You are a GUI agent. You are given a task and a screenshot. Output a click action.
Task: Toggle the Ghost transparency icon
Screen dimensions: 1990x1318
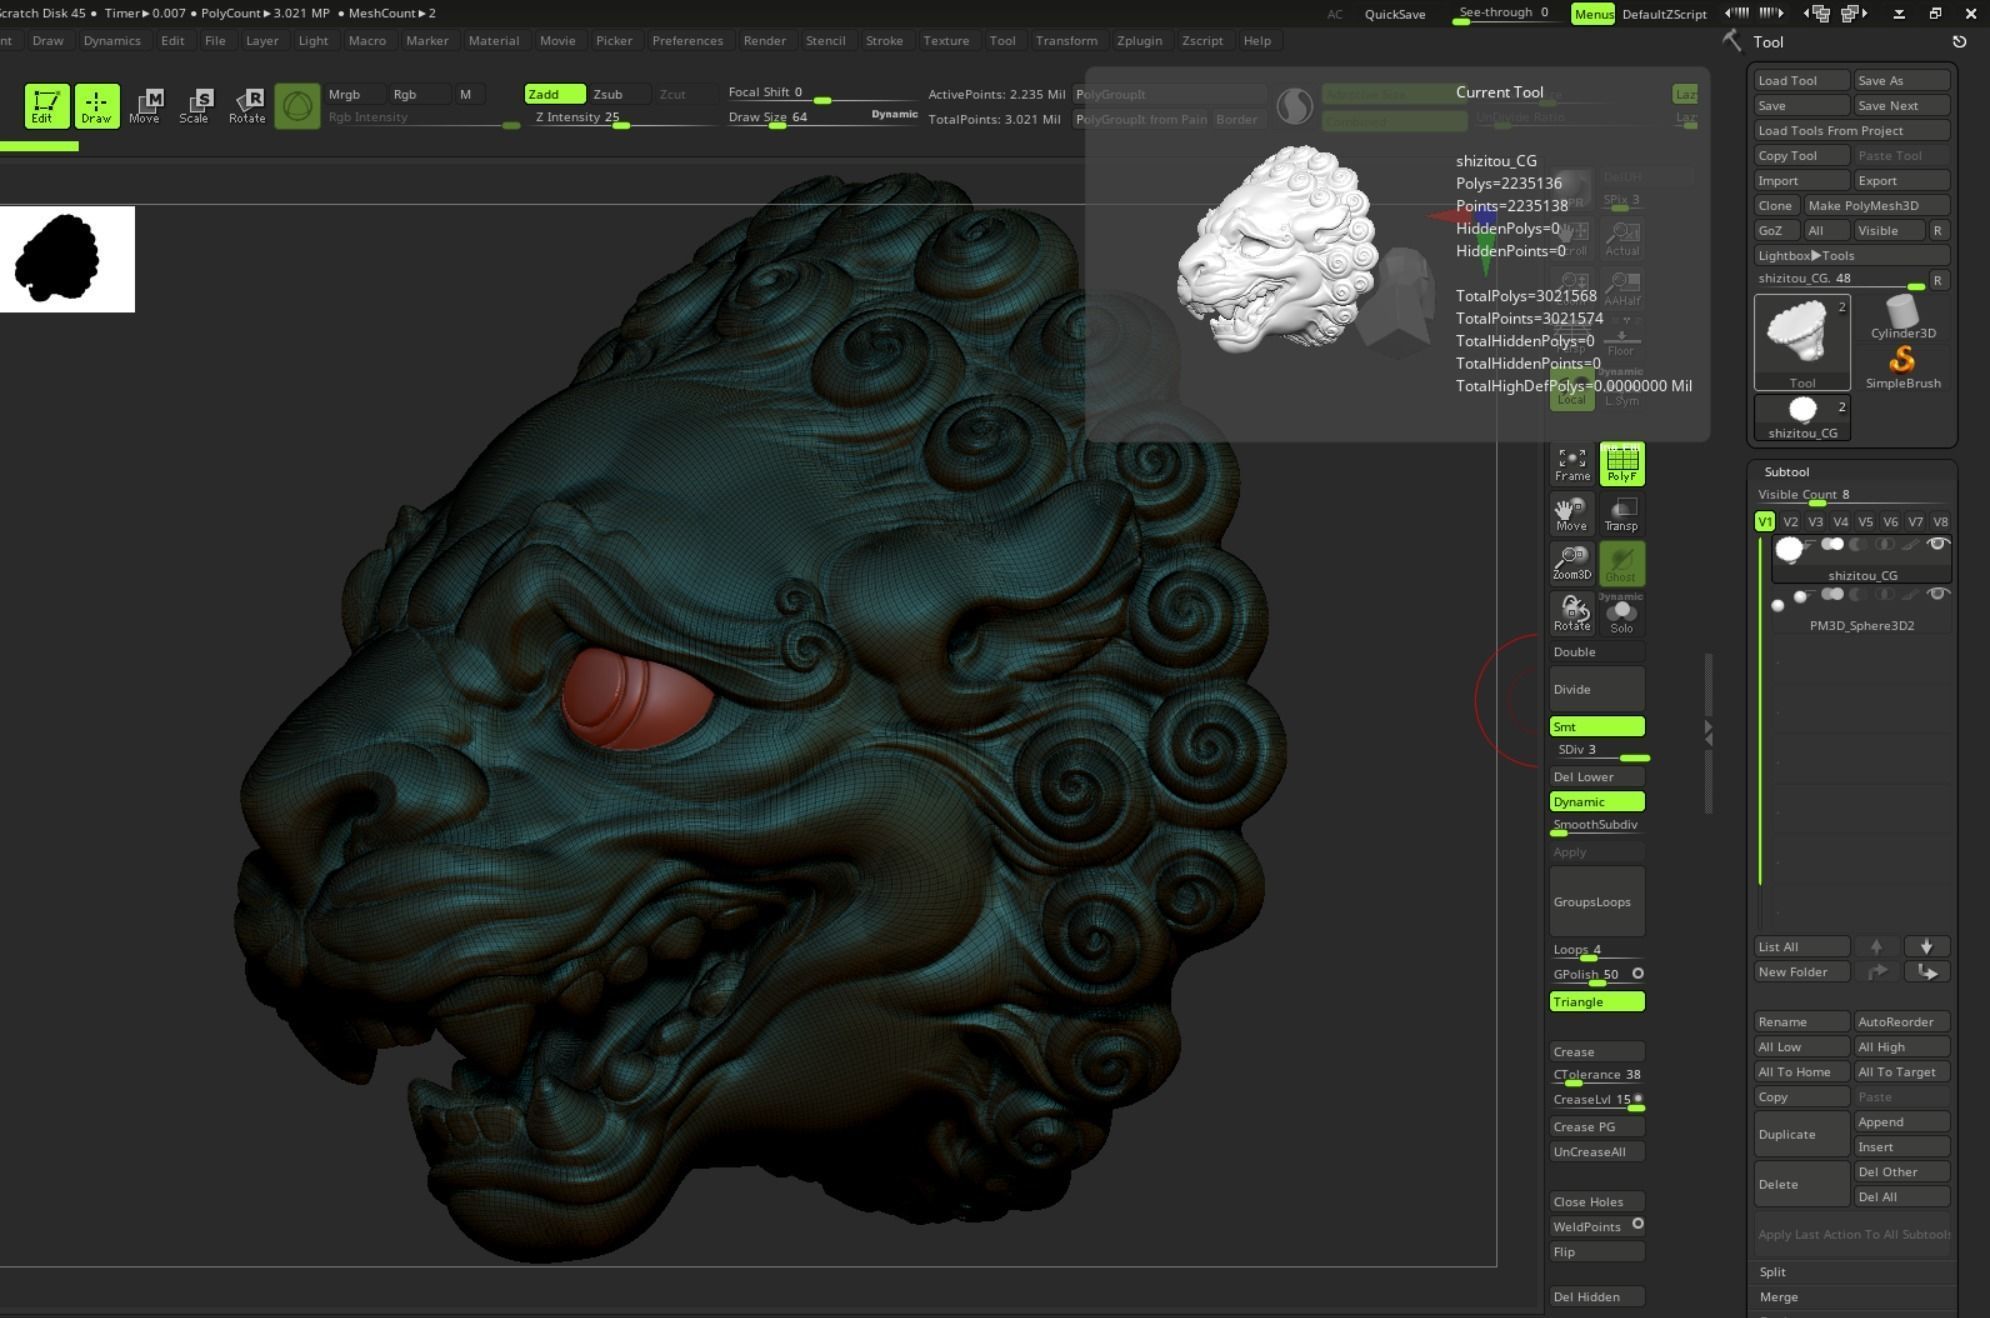(1621, 563)
